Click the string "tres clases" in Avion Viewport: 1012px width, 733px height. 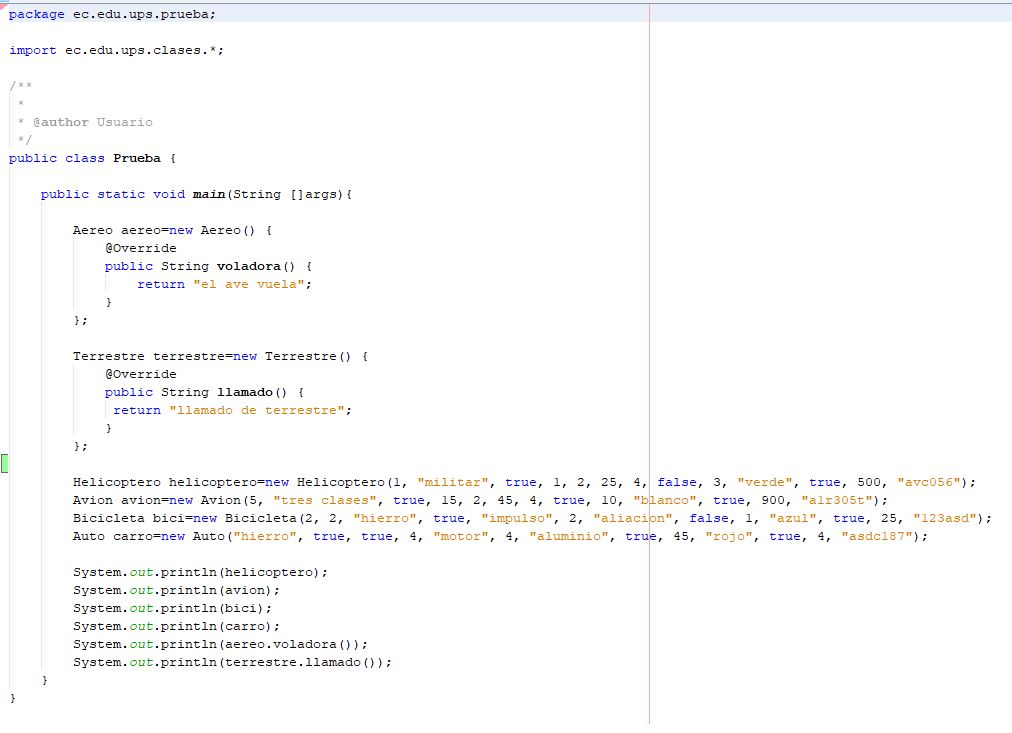coord(304,500)
